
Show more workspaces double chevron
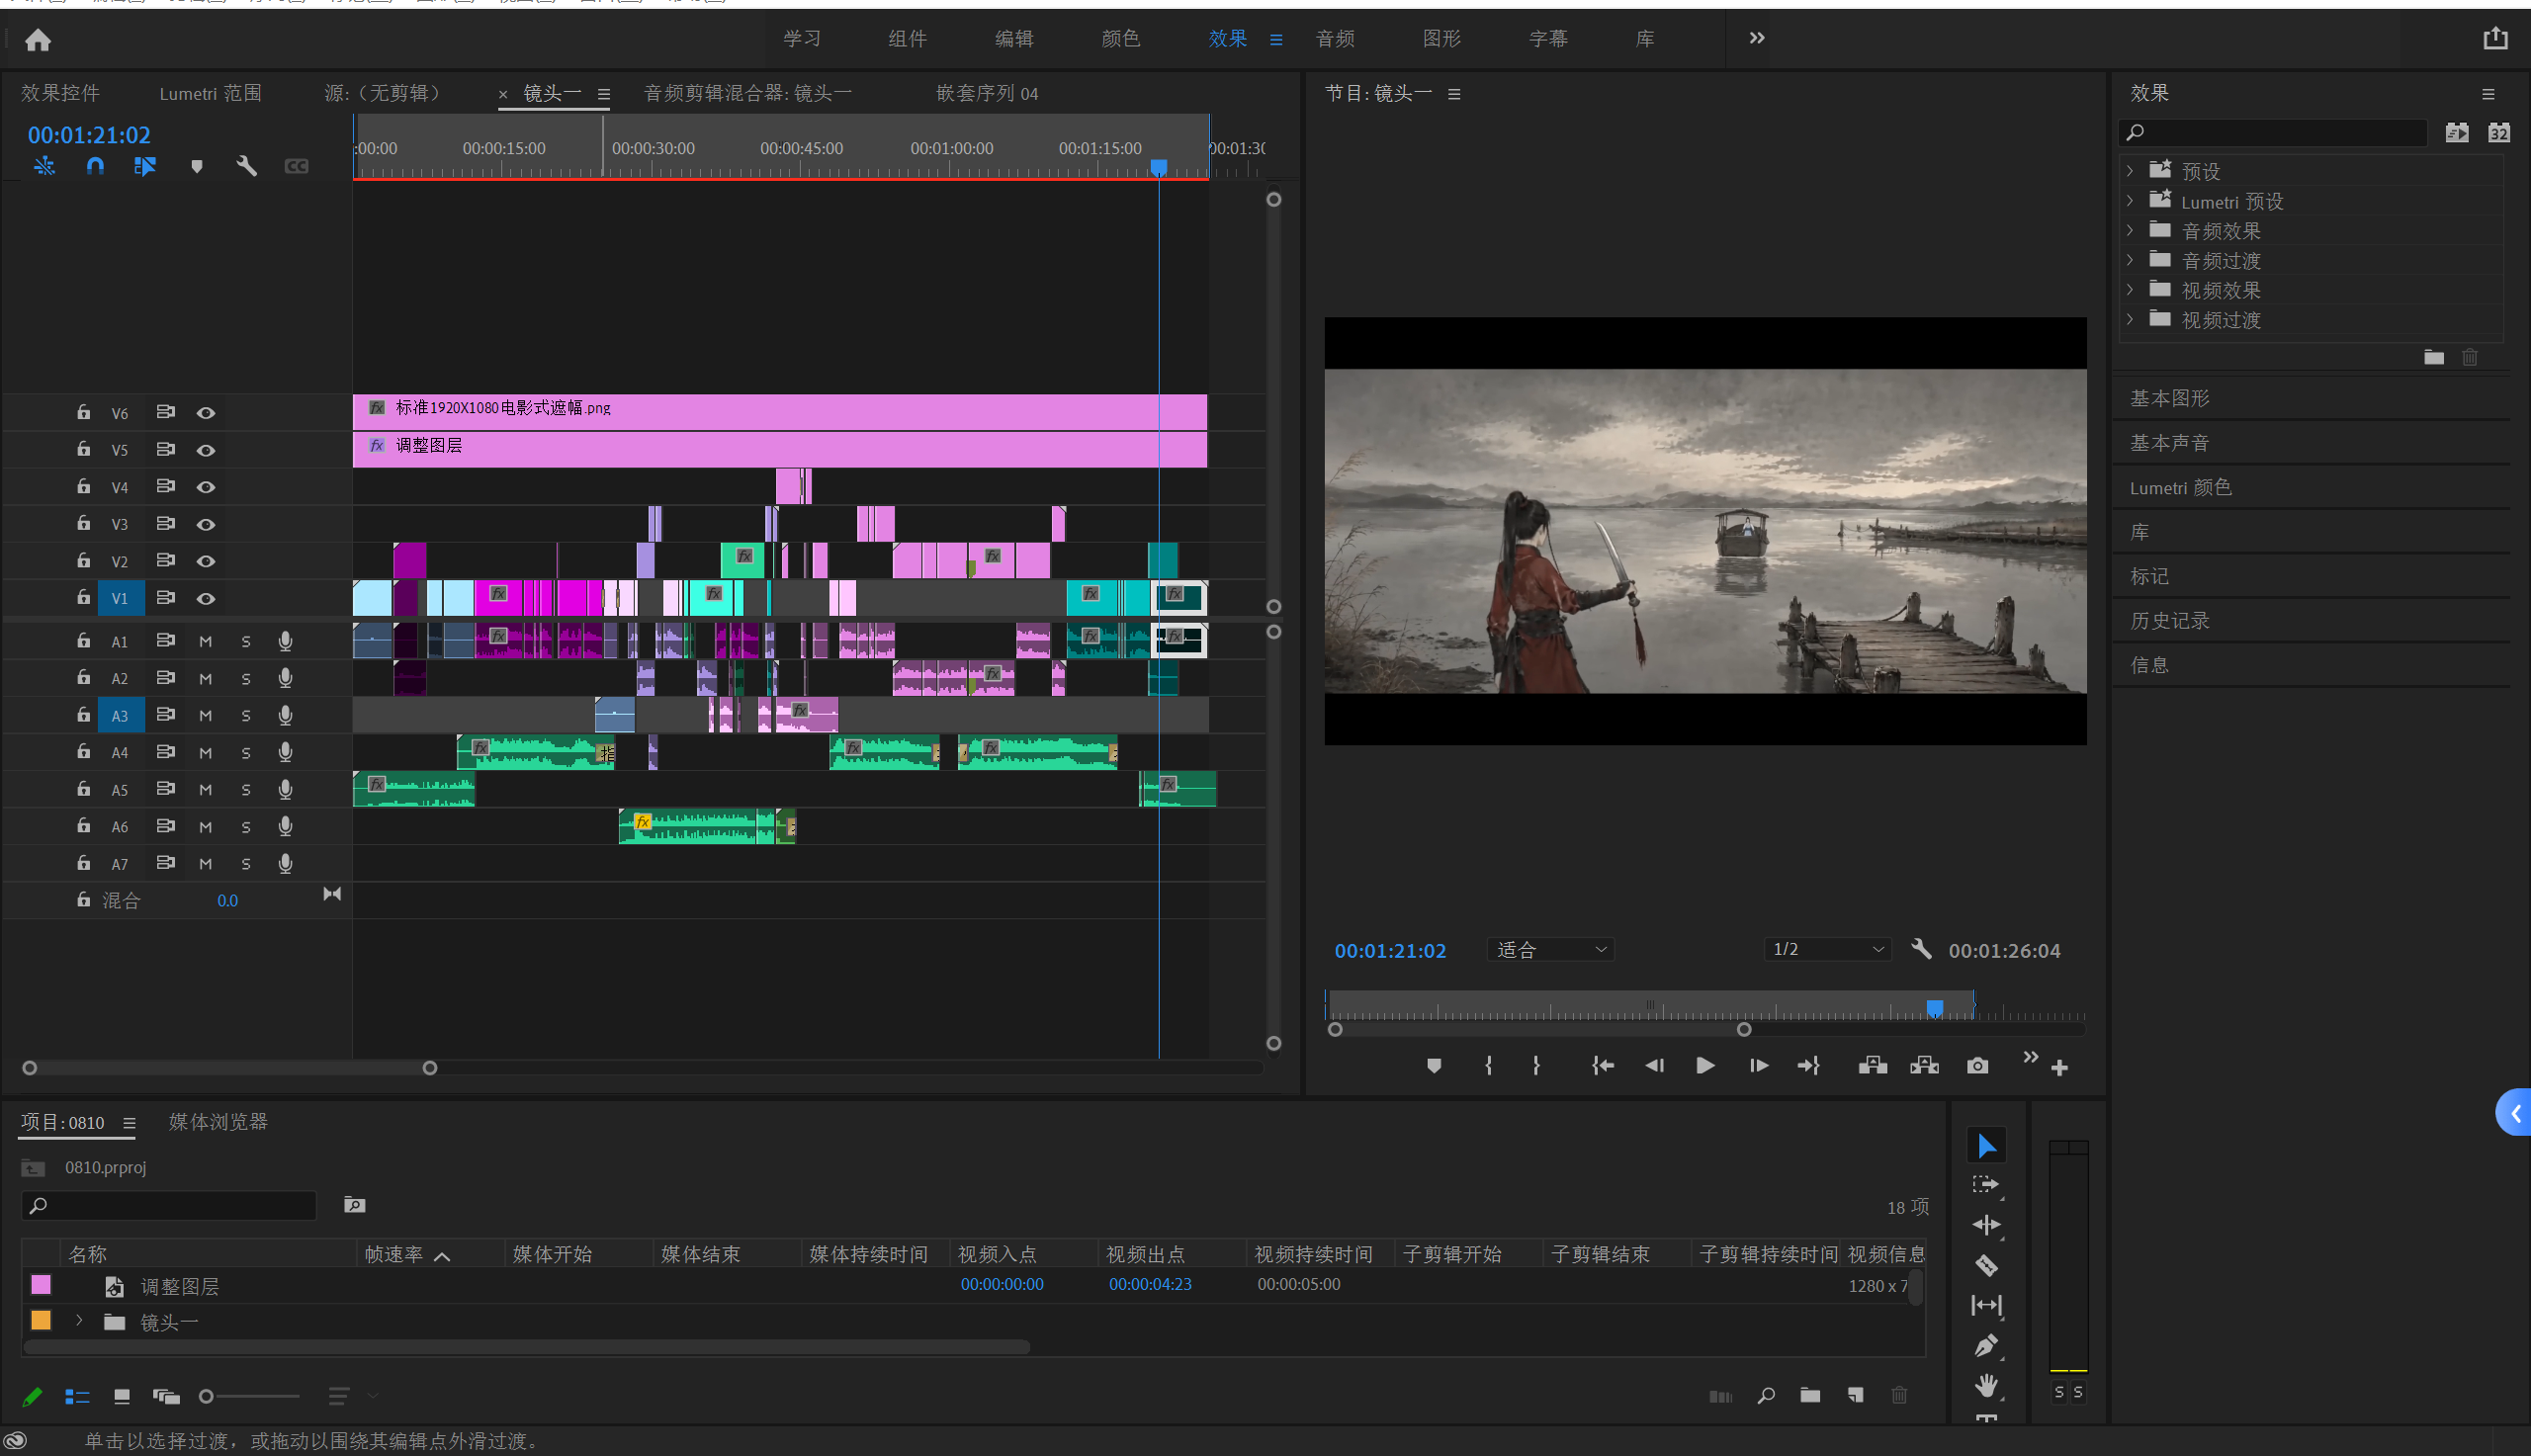tap(1756, 38)
